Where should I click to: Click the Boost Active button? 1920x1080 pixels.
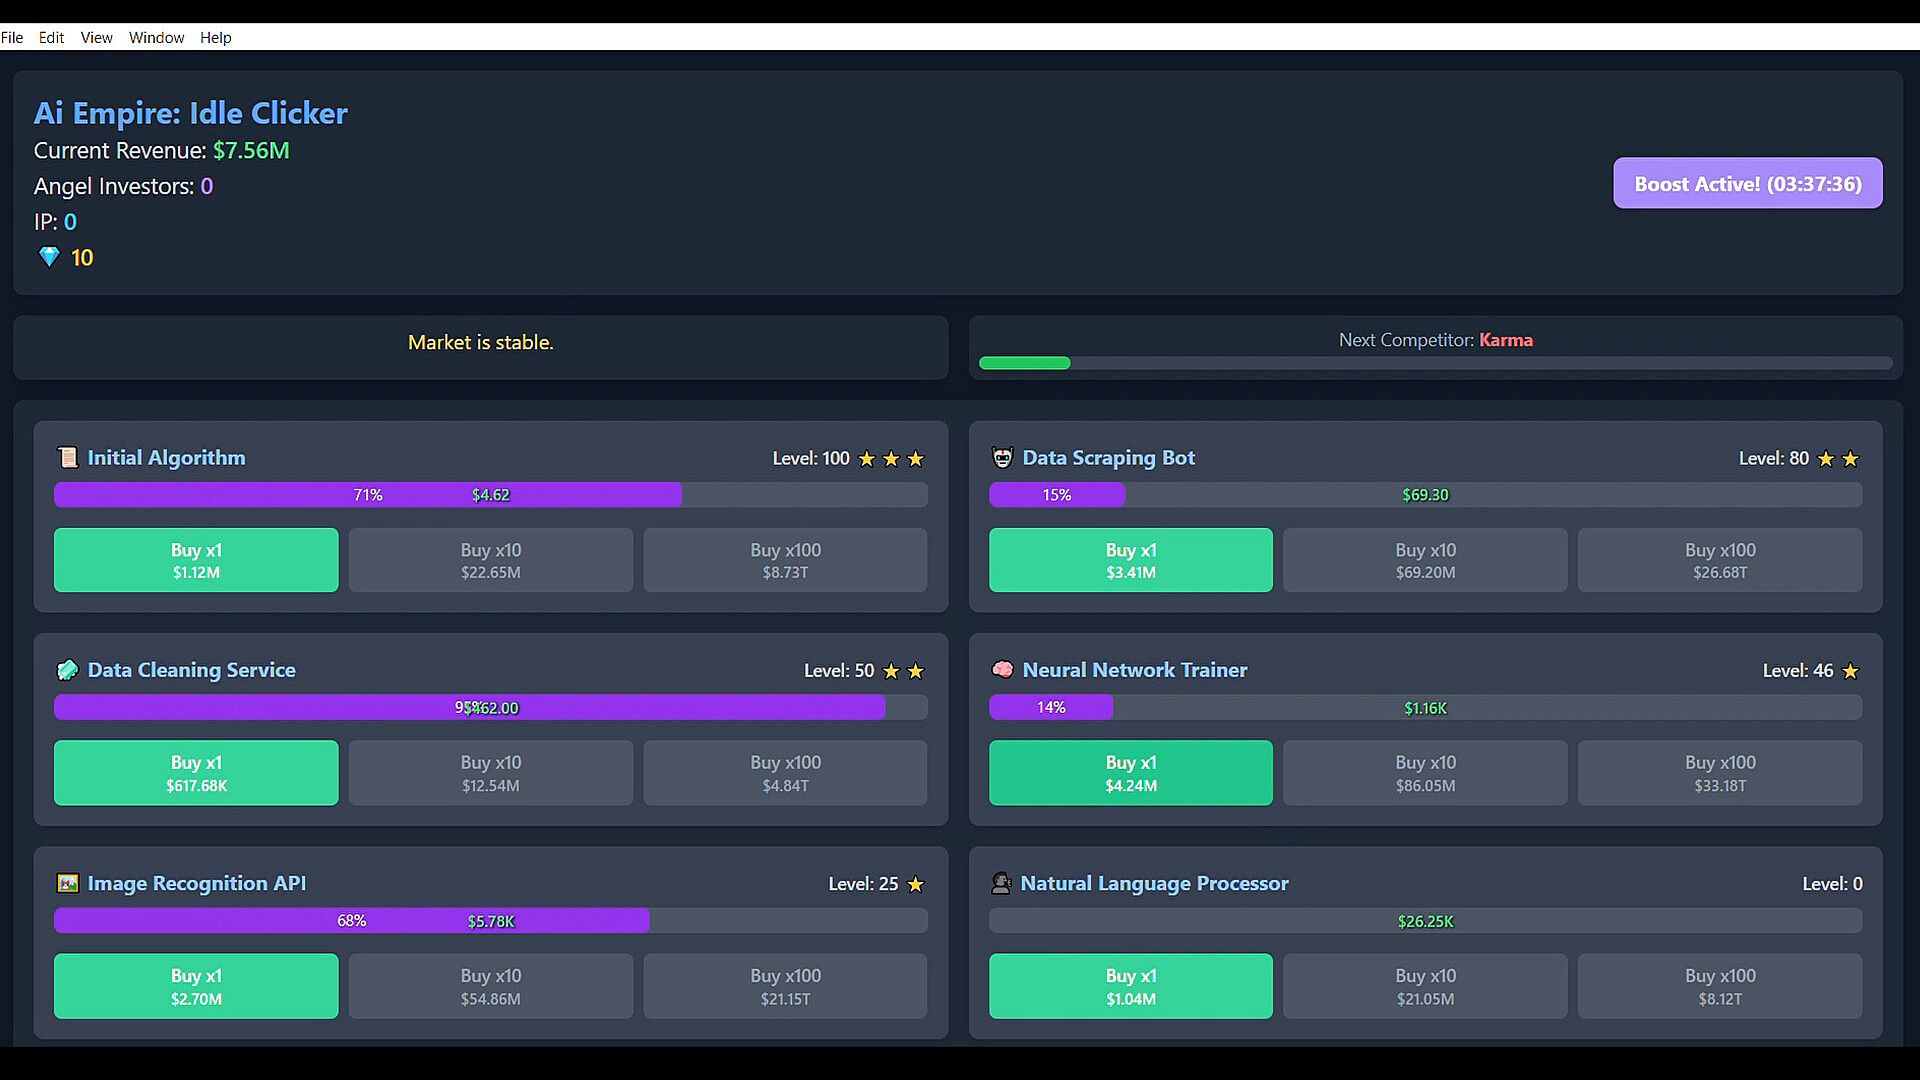1747,183
